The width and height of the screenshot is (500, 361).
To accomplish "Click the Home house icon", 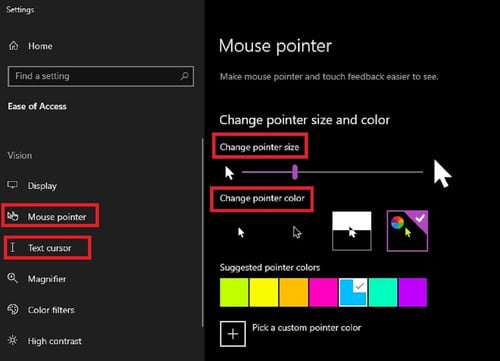I will (x=14, y=46).
